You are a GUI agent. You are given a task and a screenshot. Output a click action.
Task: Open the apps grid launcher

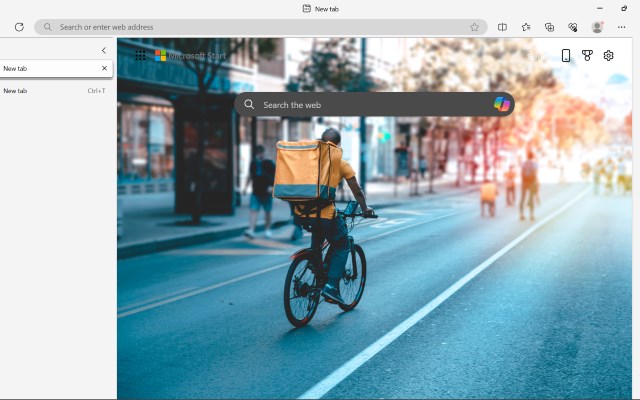point(140,56)
